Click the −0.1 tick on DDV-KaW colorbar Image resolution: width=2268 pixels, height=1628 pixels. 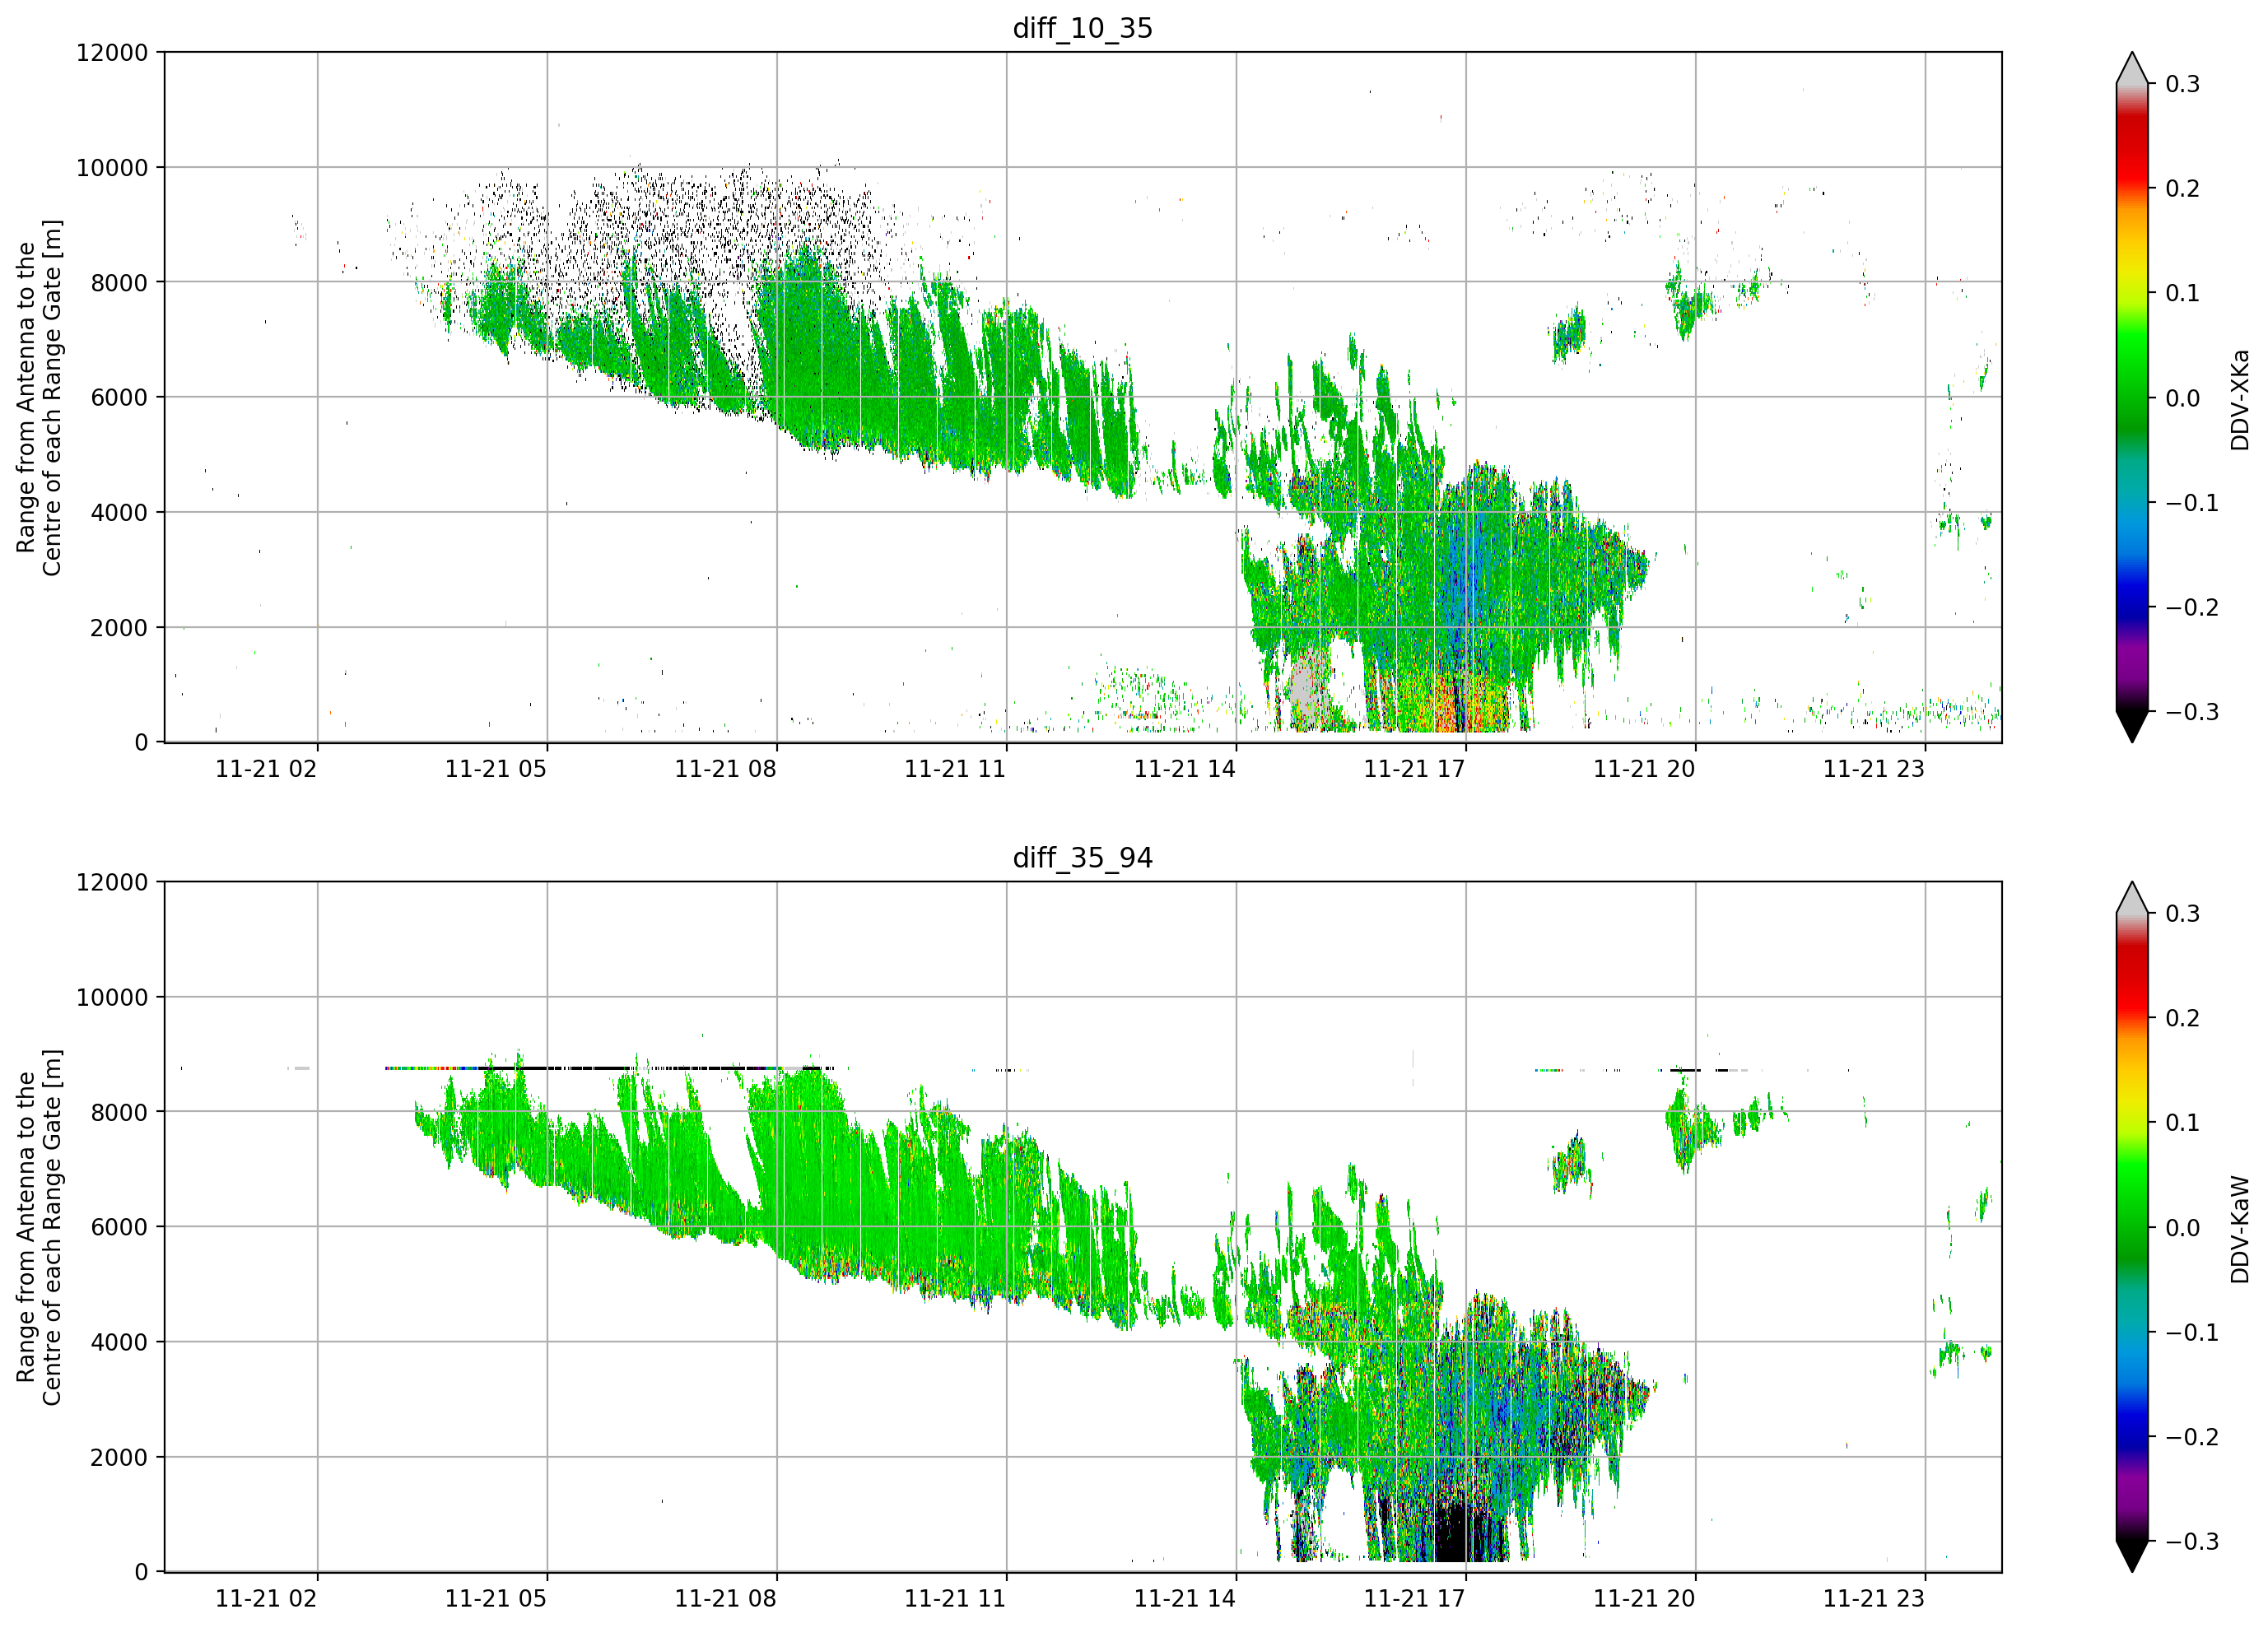(2192, 1333)
